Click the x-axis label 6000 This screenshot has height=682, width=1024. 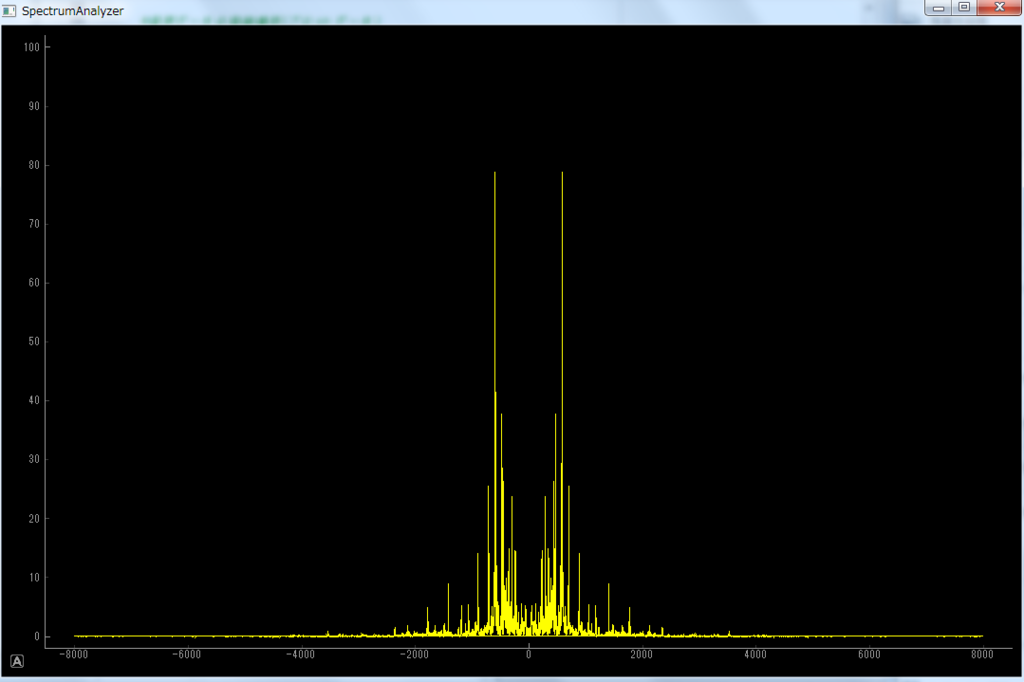point(869,654)
